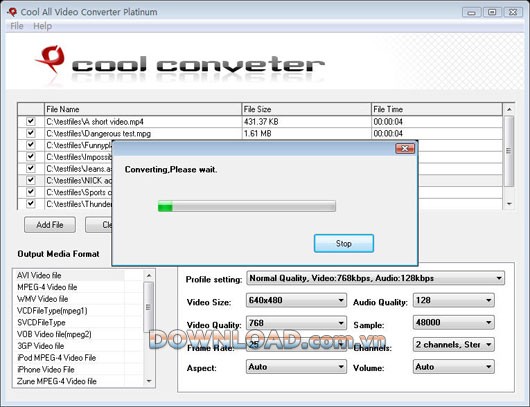Click scroll-down arrow of format list

(149, 381)
